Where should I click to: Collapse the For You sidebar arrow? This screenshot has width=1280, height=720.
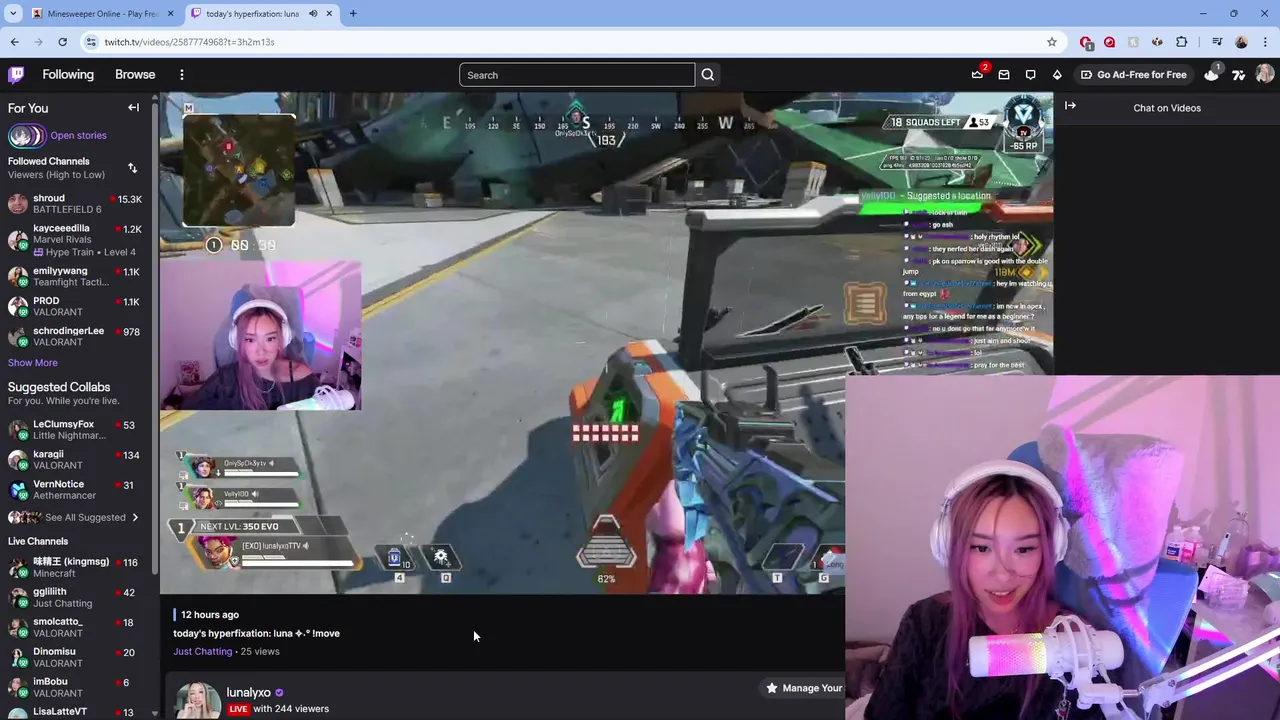[133, 108]
